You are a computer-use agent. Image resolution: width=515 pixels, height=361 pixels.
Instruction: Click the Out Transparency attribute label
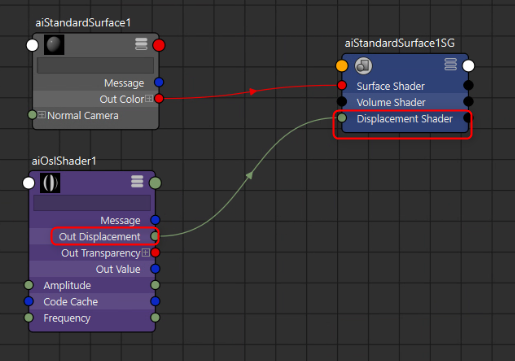tap(101, 253)
